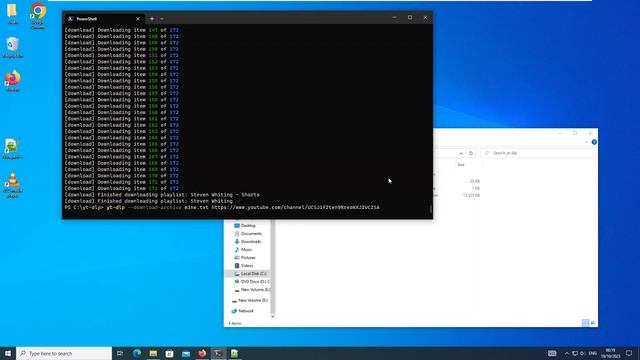The image size is (640, 360).
Task: Open Google Chrome from the desktop
Action: point(38,15)
